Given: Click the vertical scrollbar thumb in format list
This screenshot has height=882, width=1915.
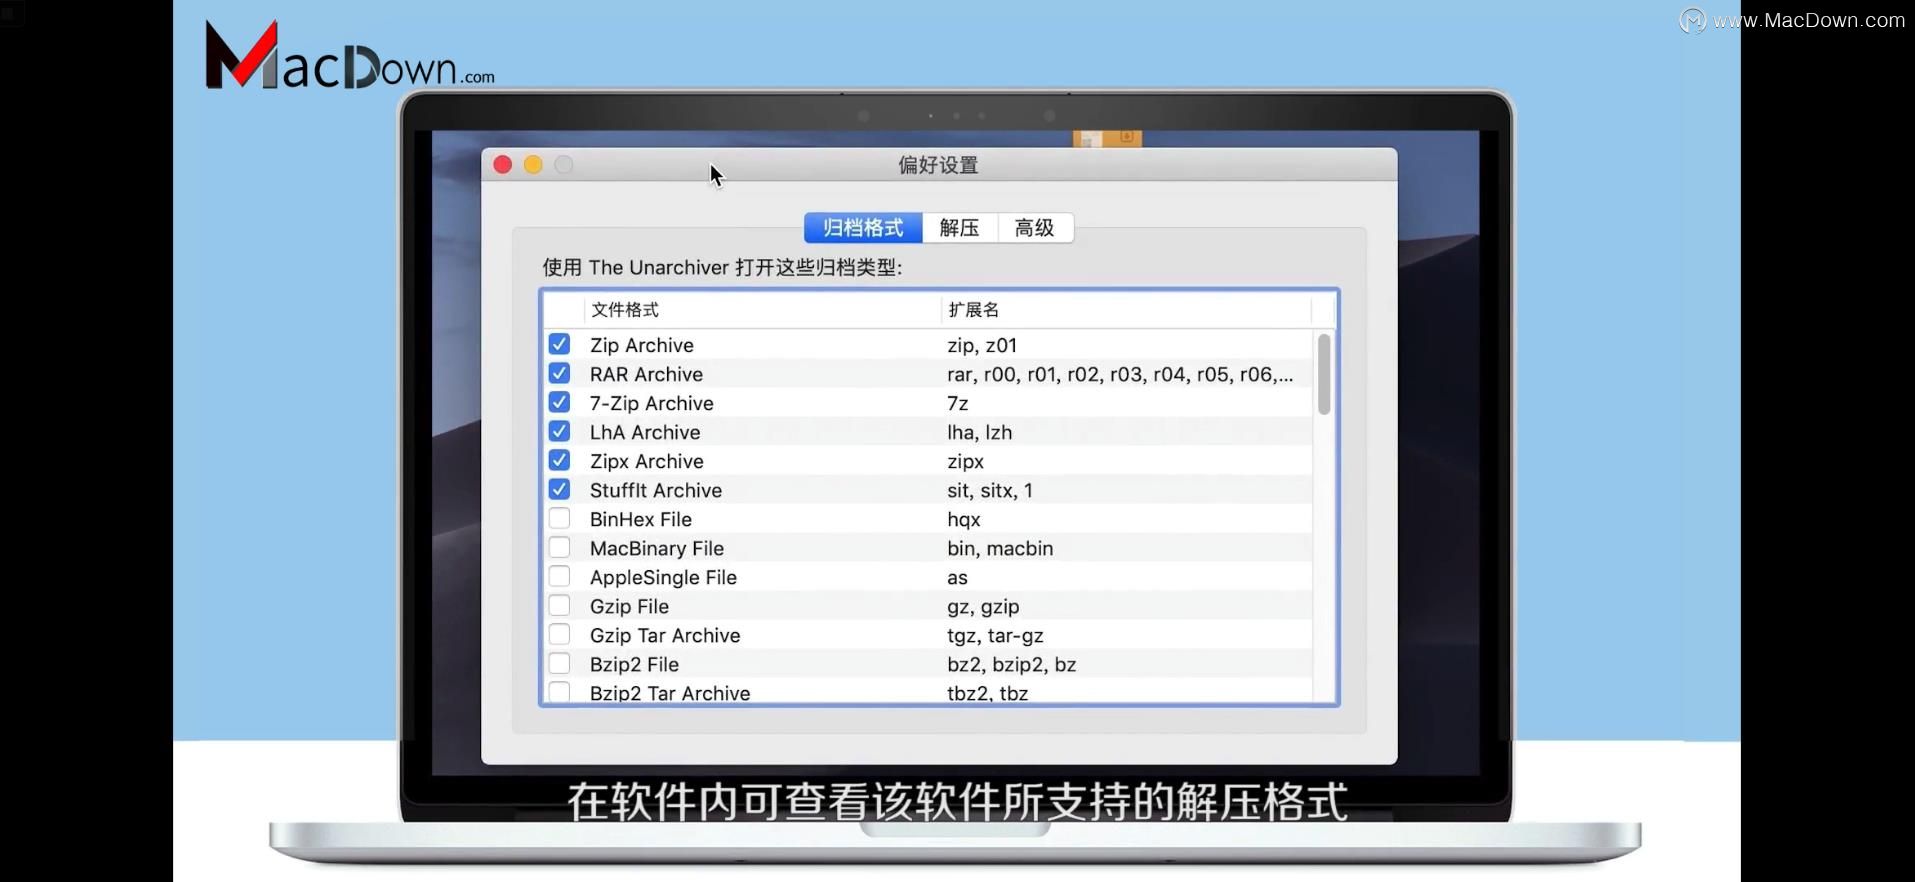Looking at the screenshot, I should click(1324, 374).
